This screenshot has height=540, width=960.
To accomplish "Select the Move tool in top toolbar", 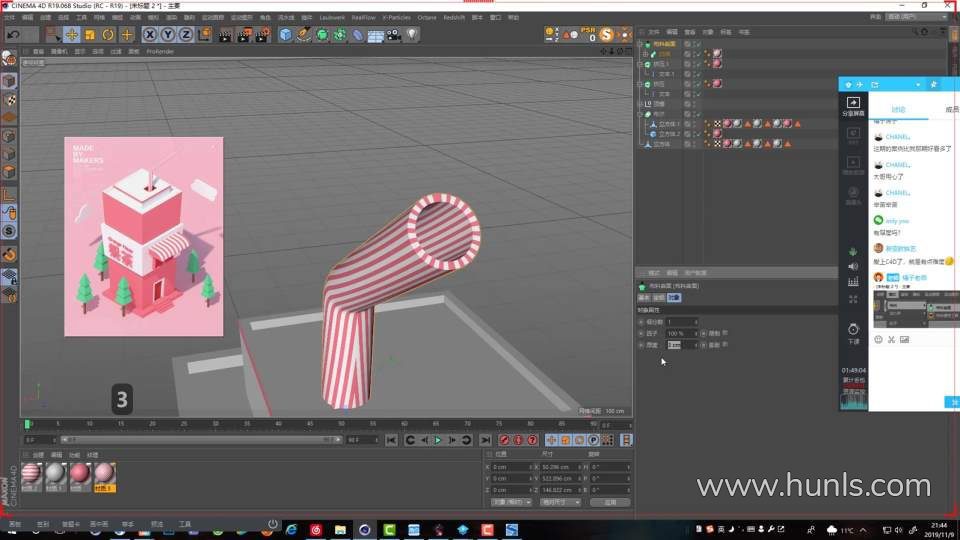I will coord(72,35).
